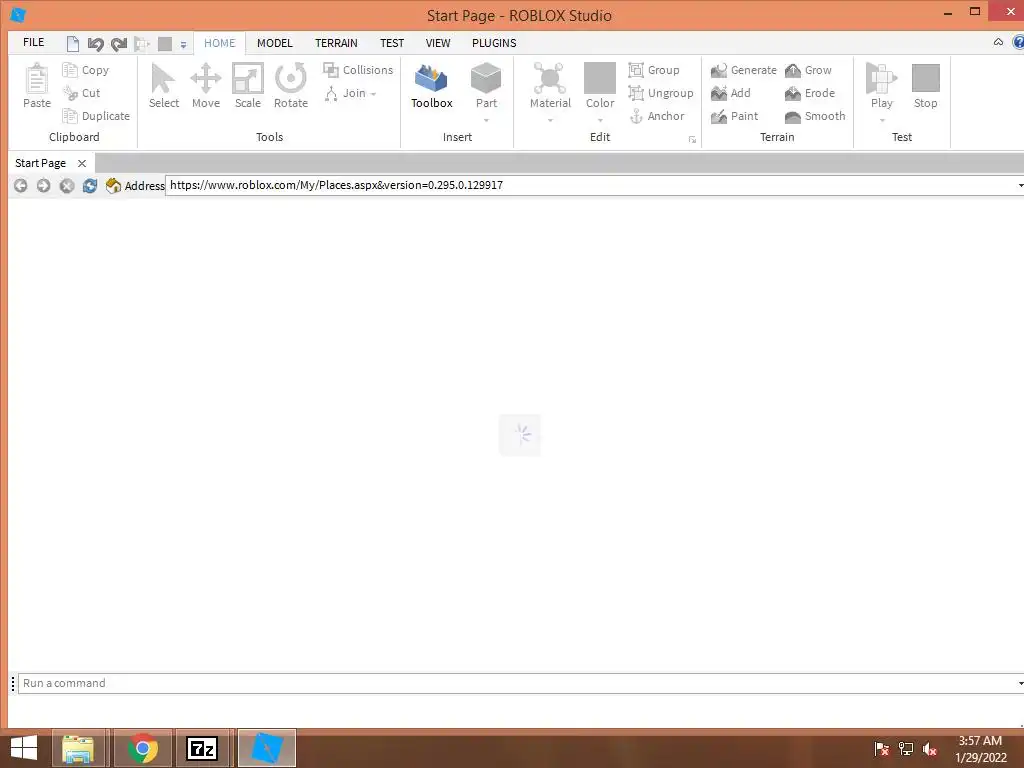Click Erode terrain tool
This screenshot has height=768, width=1024.
pos(810,93)
